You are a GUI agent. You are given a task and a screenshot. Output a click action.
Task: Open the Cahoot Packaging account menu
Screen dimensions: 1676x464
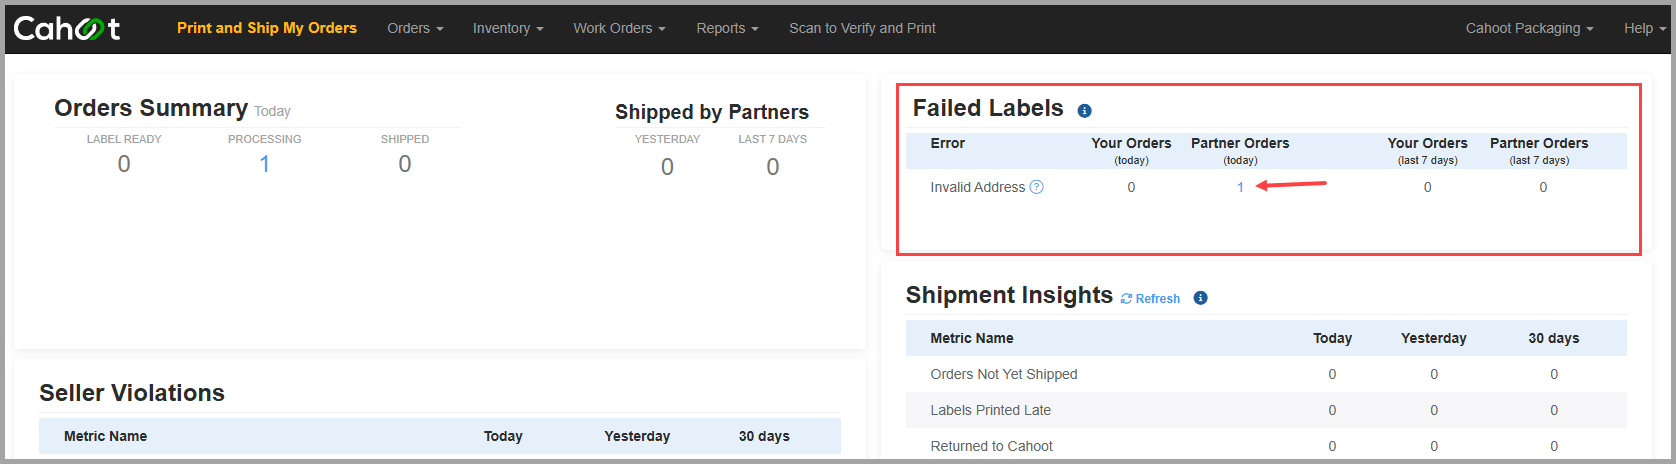[x=1530, y=28]
